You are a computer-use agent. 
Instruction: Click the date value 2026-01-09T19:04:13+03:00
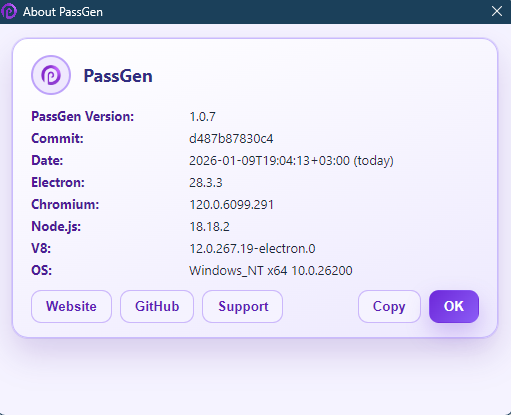(x=269, y=161)
